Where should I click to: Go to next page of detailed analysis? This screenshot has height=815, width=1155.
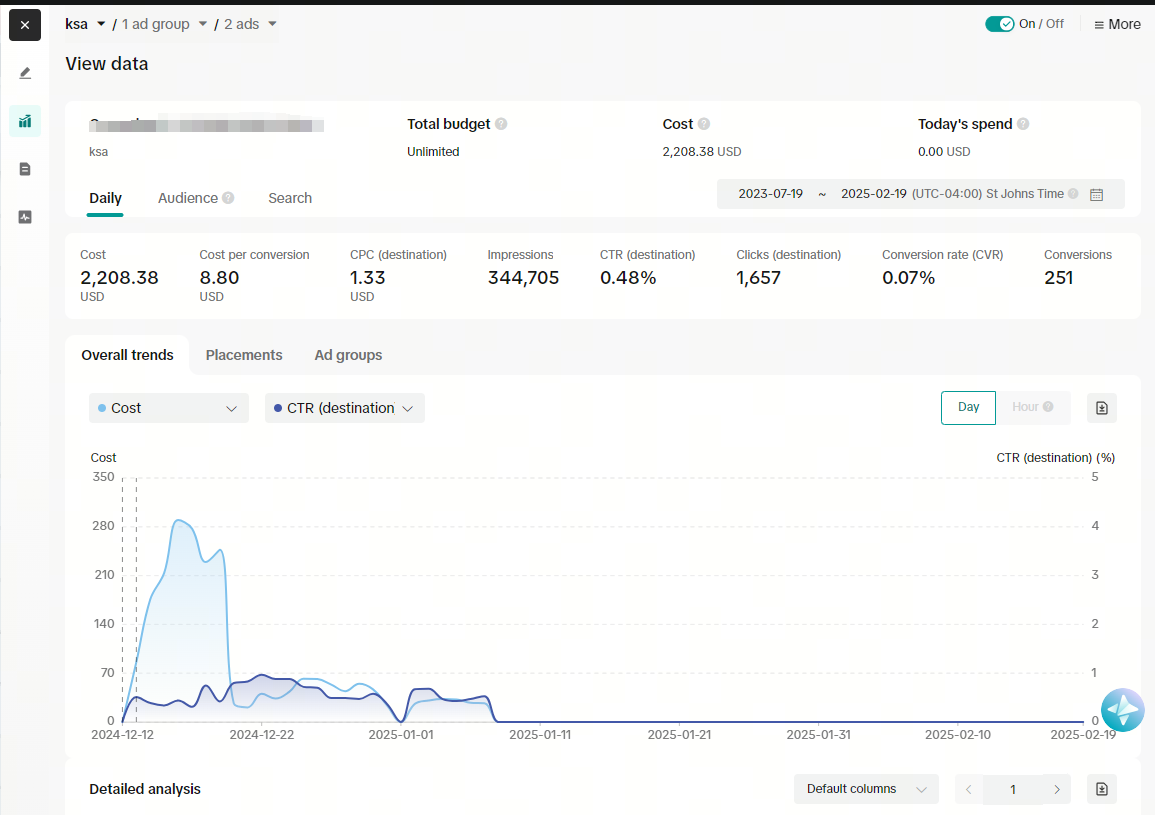point(1056,789)
